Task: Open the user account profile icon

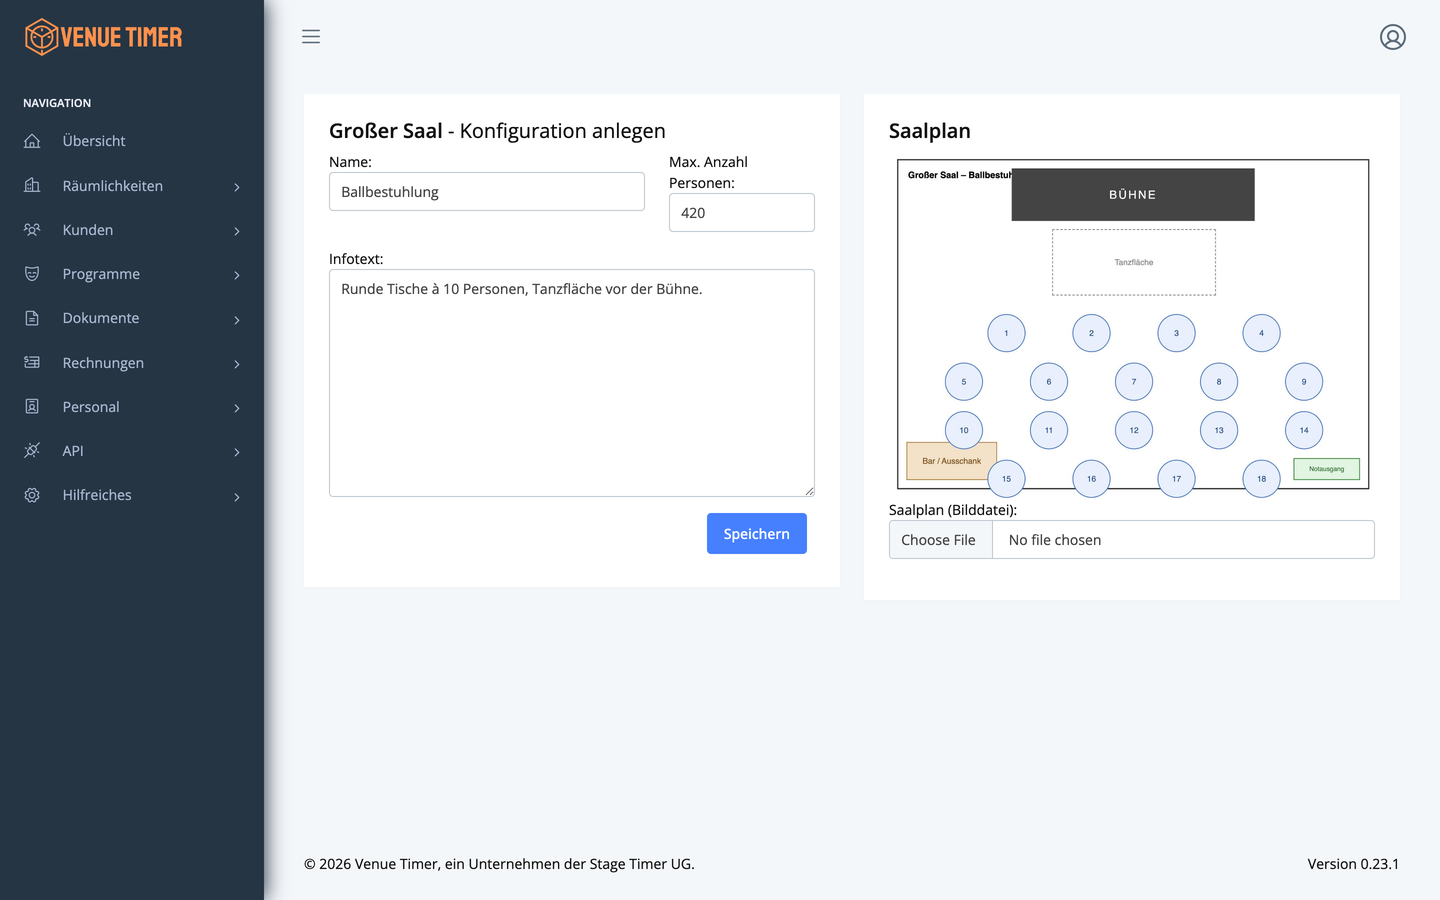Action: tap(1393, 37)
